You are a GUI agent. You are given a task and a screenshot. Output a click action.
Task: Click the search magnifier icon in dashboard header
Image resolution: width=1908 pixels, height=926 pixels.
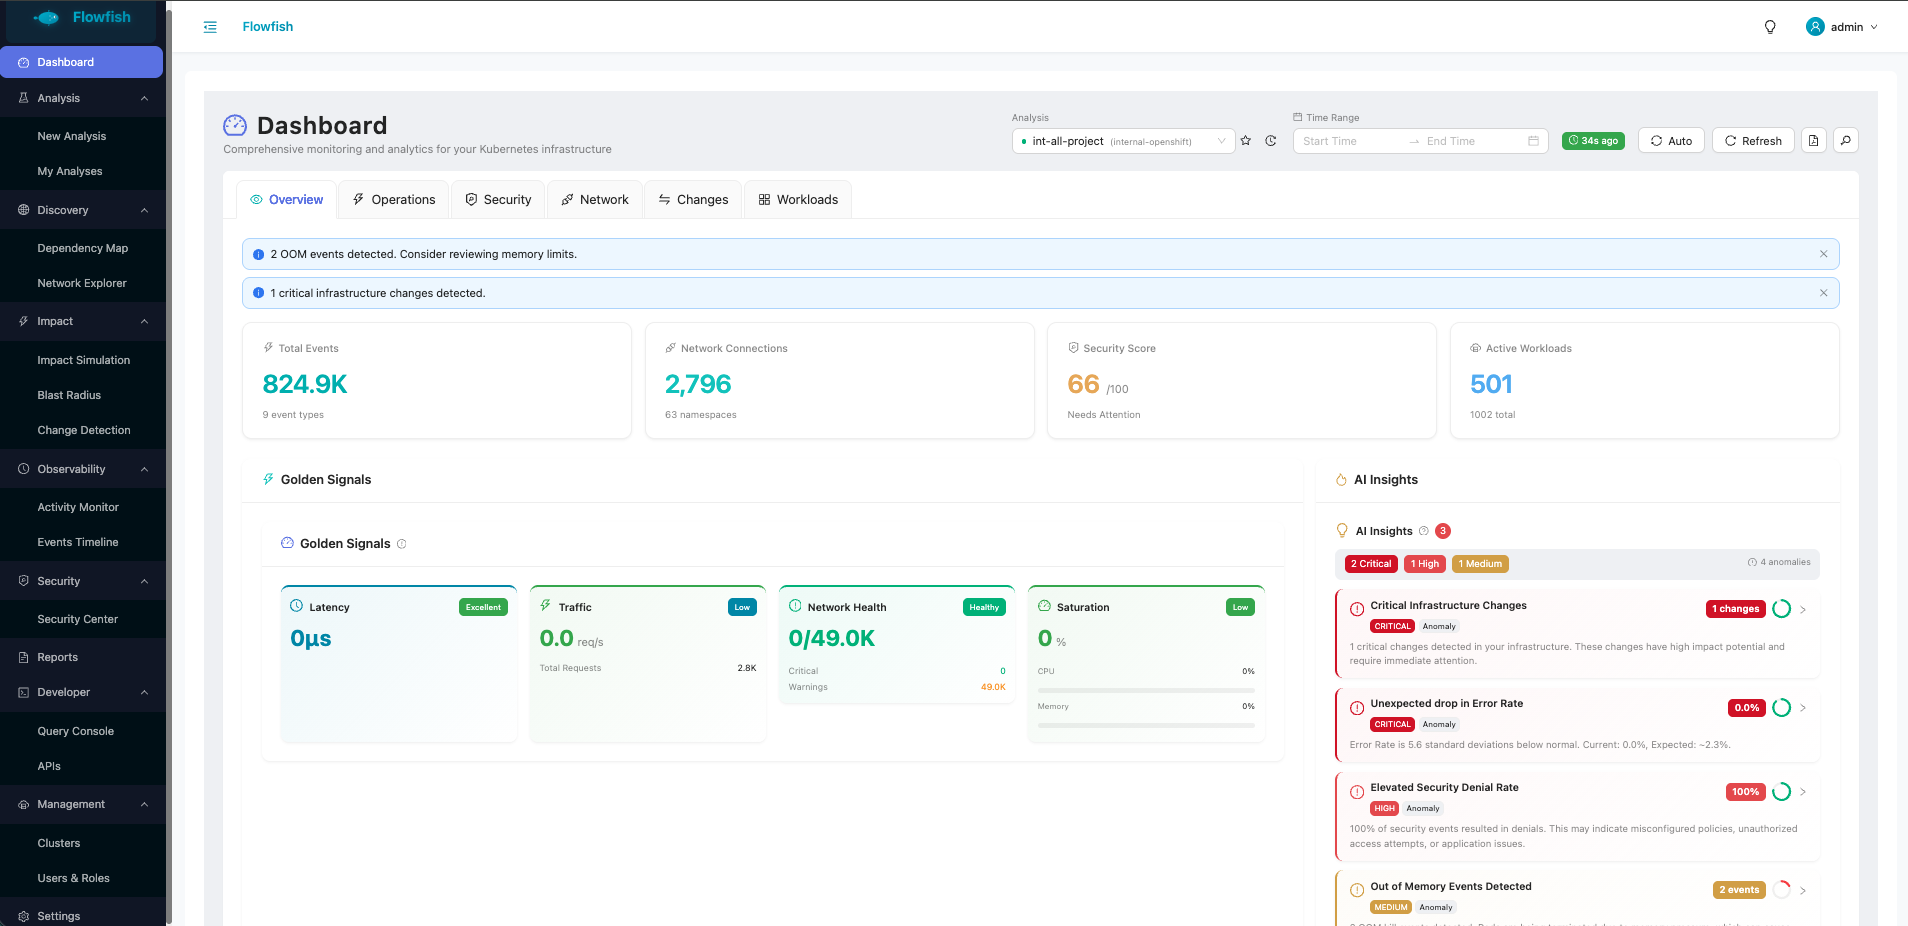tap(1846, 141)
